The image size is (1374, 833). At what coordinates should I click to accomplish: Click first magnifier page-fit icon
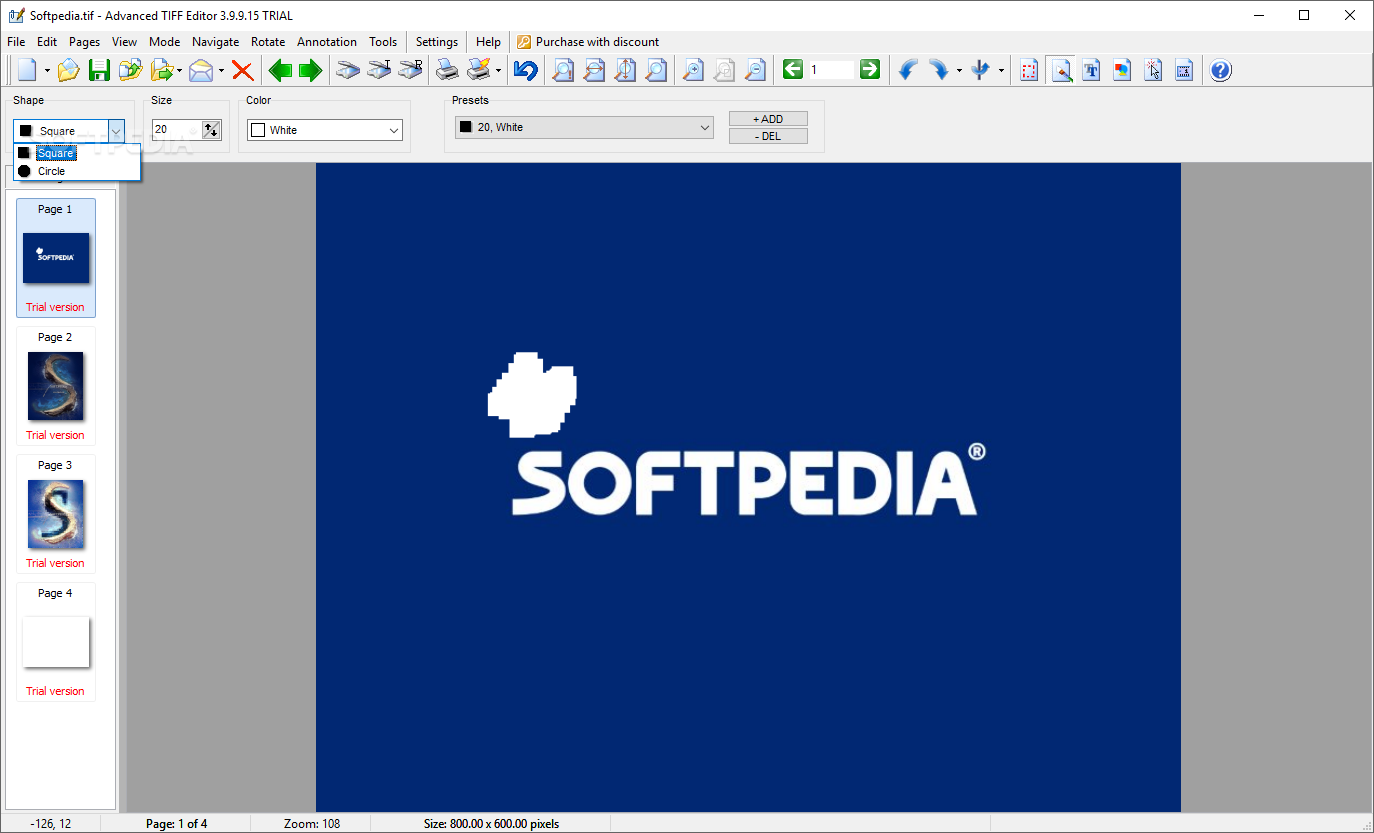tap(564, 70)
